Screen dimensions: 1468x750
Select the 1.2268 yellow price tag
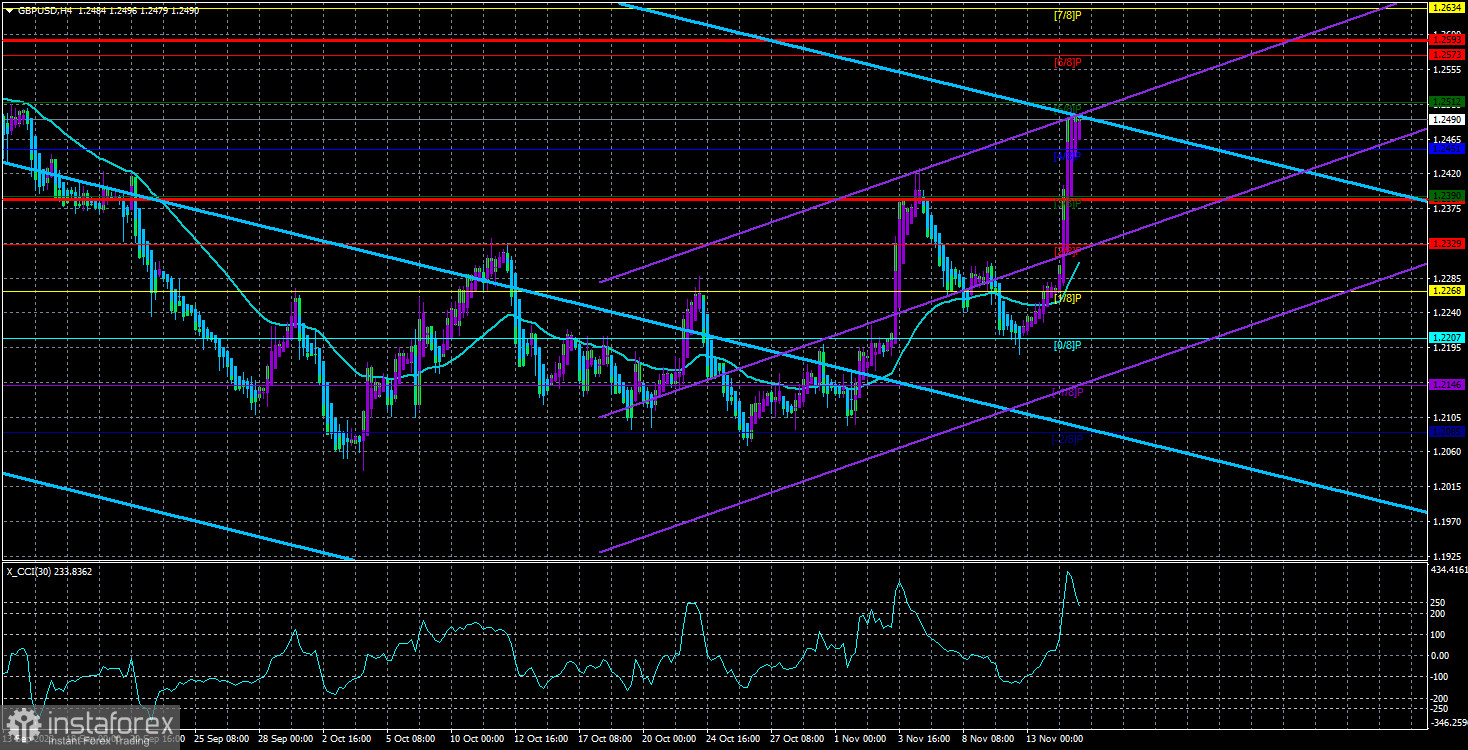click(1447, 291)
